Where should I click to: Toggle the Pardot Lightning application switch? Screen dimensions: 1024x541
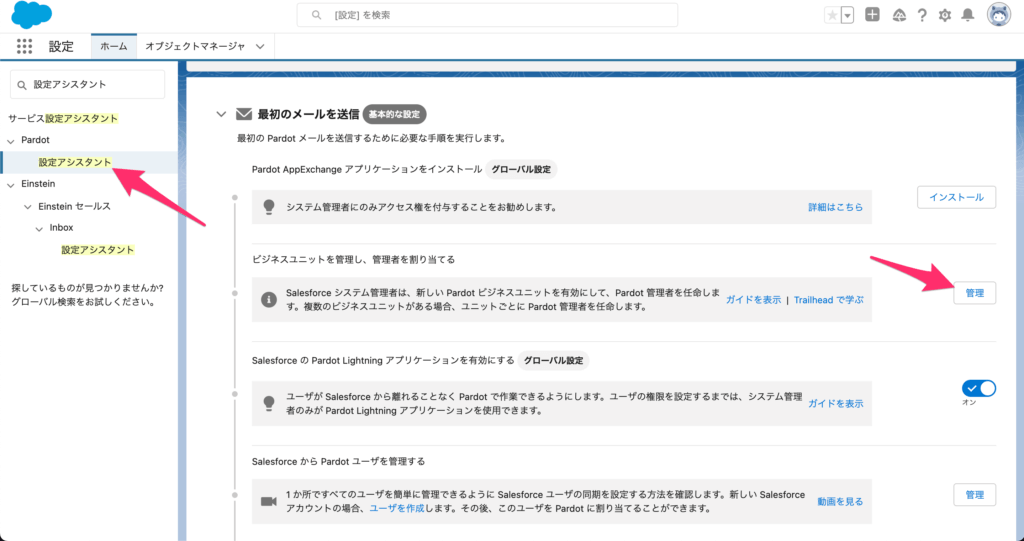coord(979,388)
